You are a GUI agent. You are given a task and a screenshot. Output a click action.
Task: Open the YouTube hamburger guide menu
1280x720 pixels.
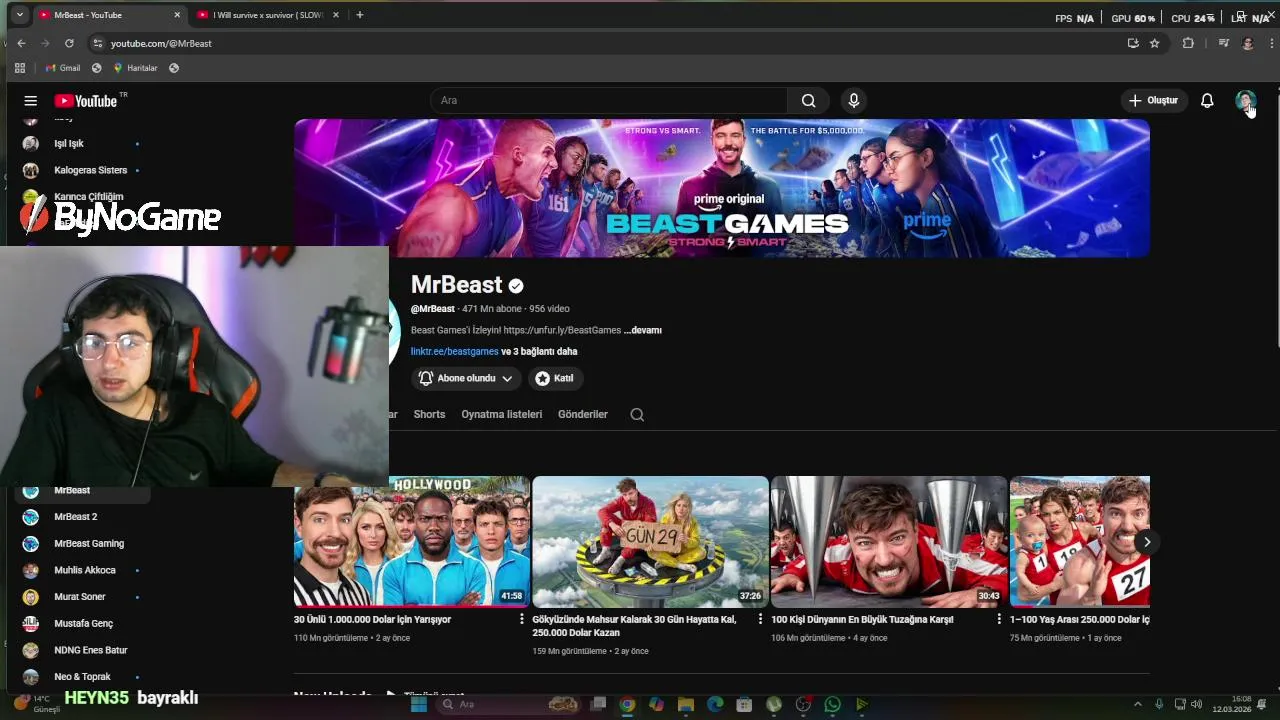pyautogui.click(x=31, y=100)
